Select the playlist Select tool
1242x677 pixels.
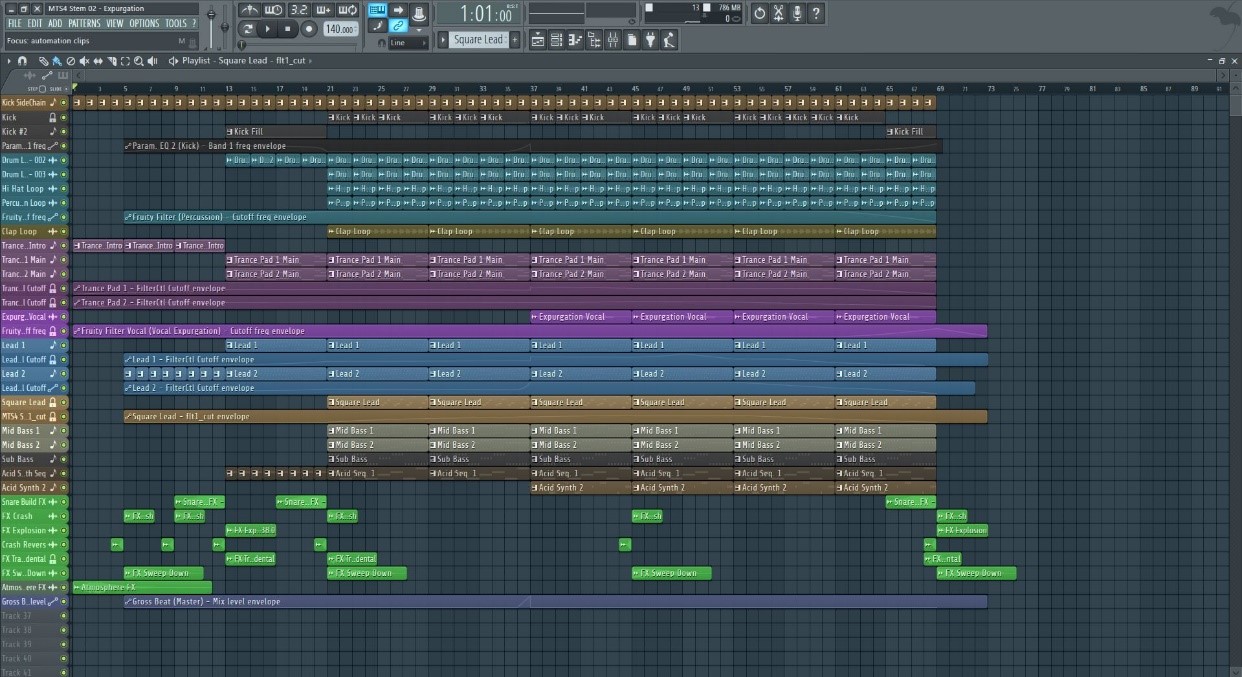click(125, 61)
